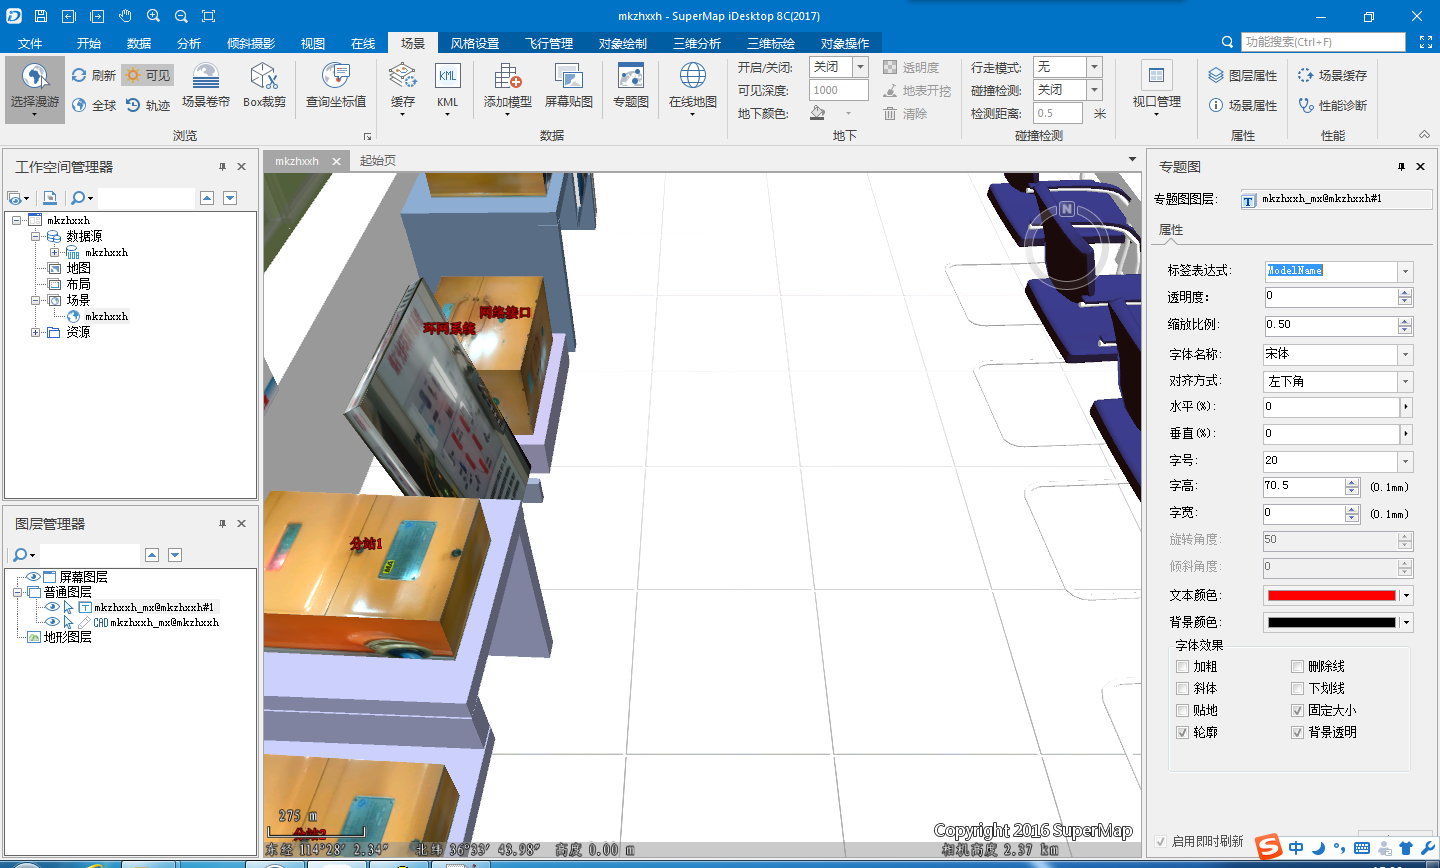The width and height of the screenshot is (1440, 868).
Task: Click the 功能搜索 search field
Action: click(1323, 42)
